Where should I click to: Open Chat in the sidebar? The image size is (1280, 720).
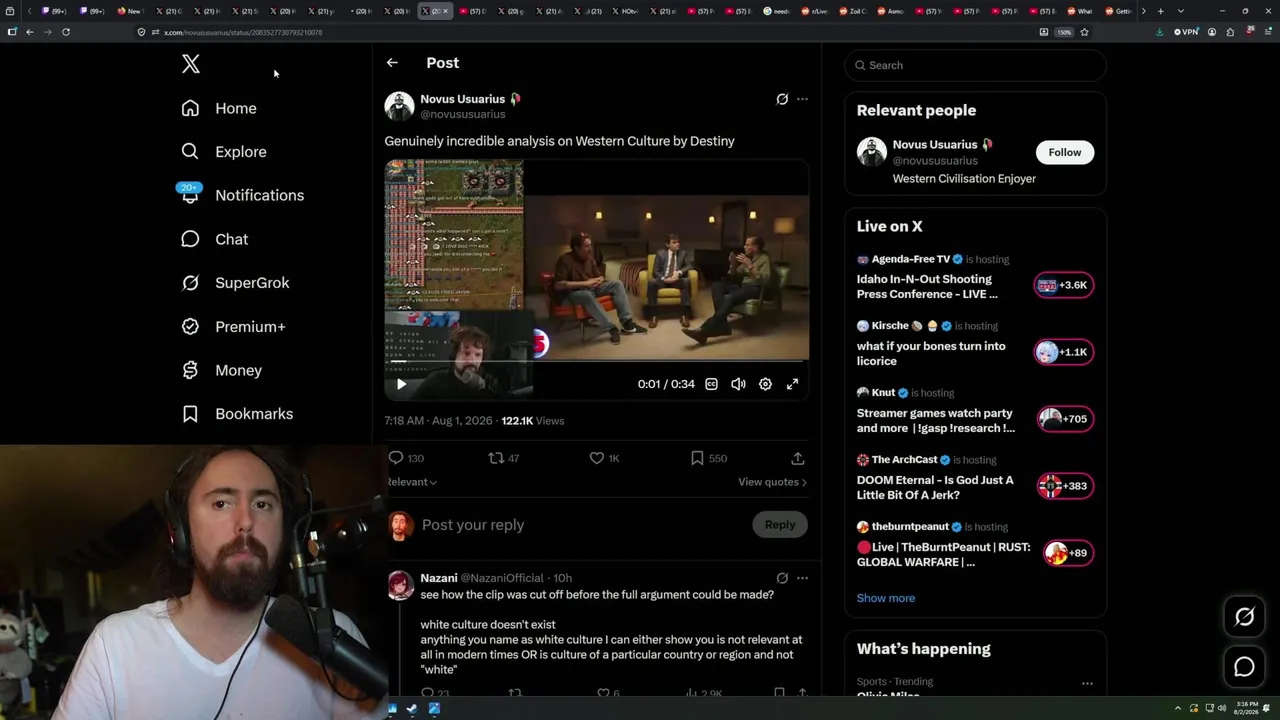tap(215, 239)
